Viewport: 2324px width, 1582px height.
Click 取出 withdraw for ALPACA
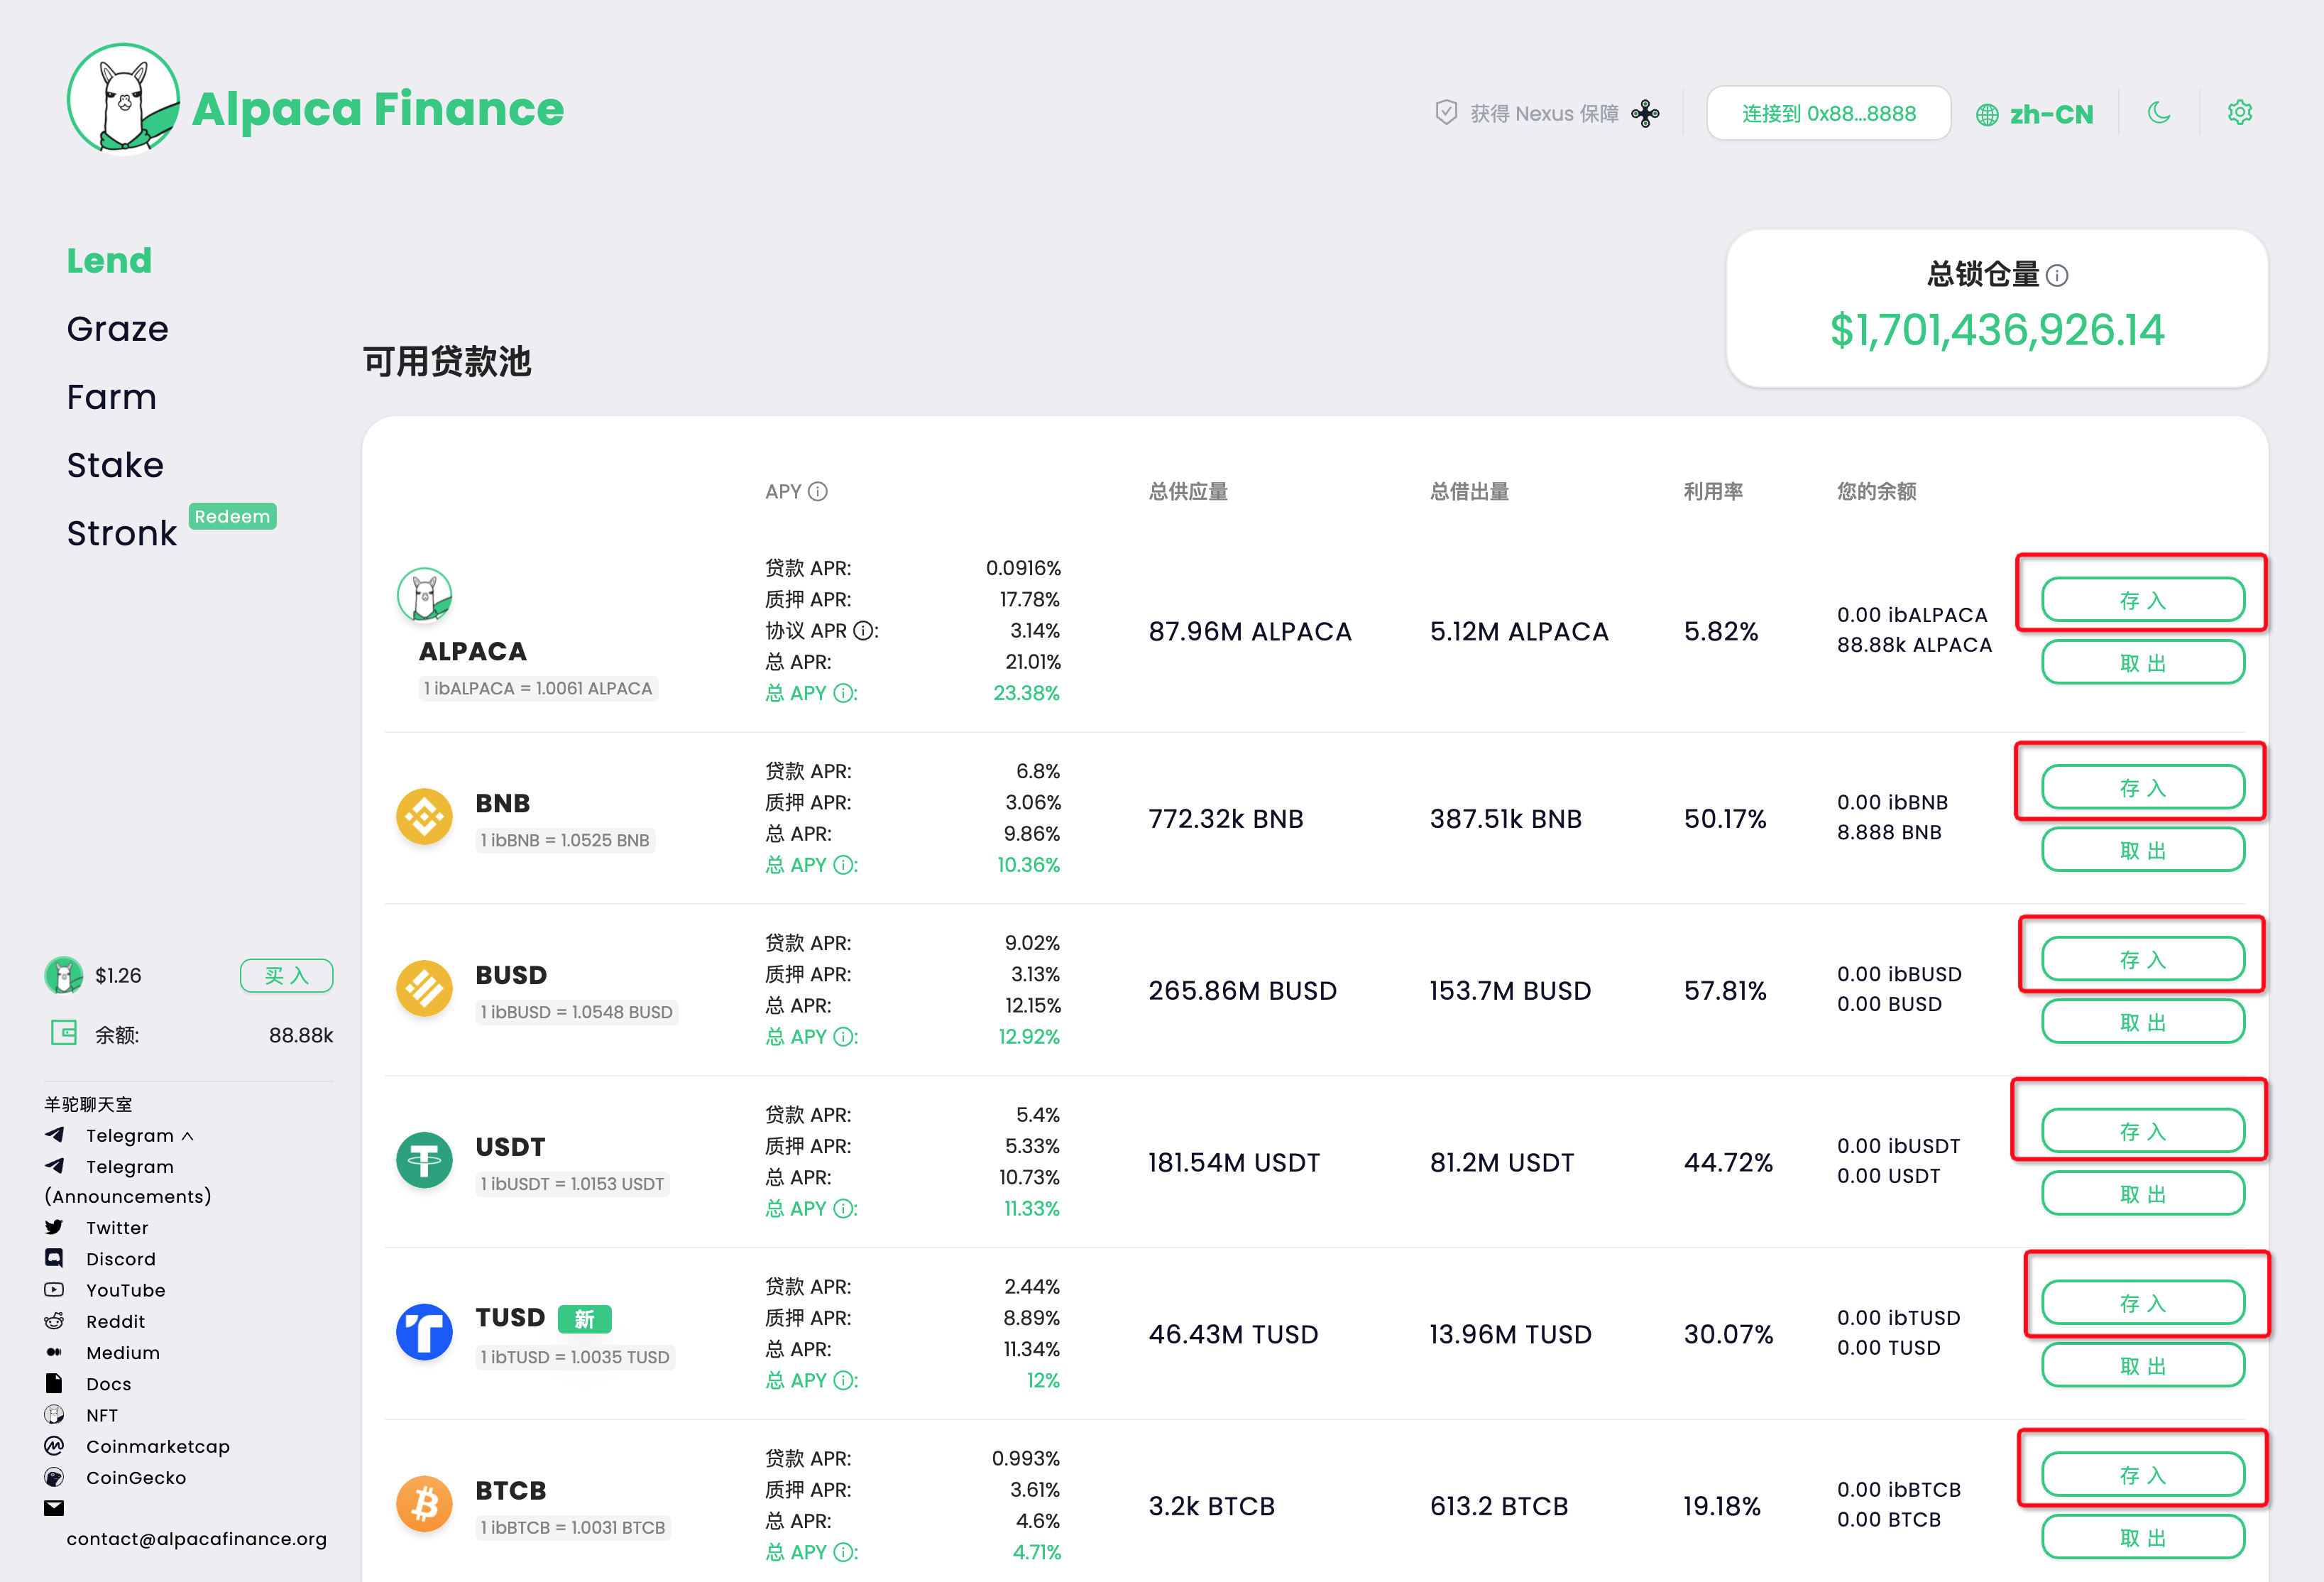pos(2142,662)
